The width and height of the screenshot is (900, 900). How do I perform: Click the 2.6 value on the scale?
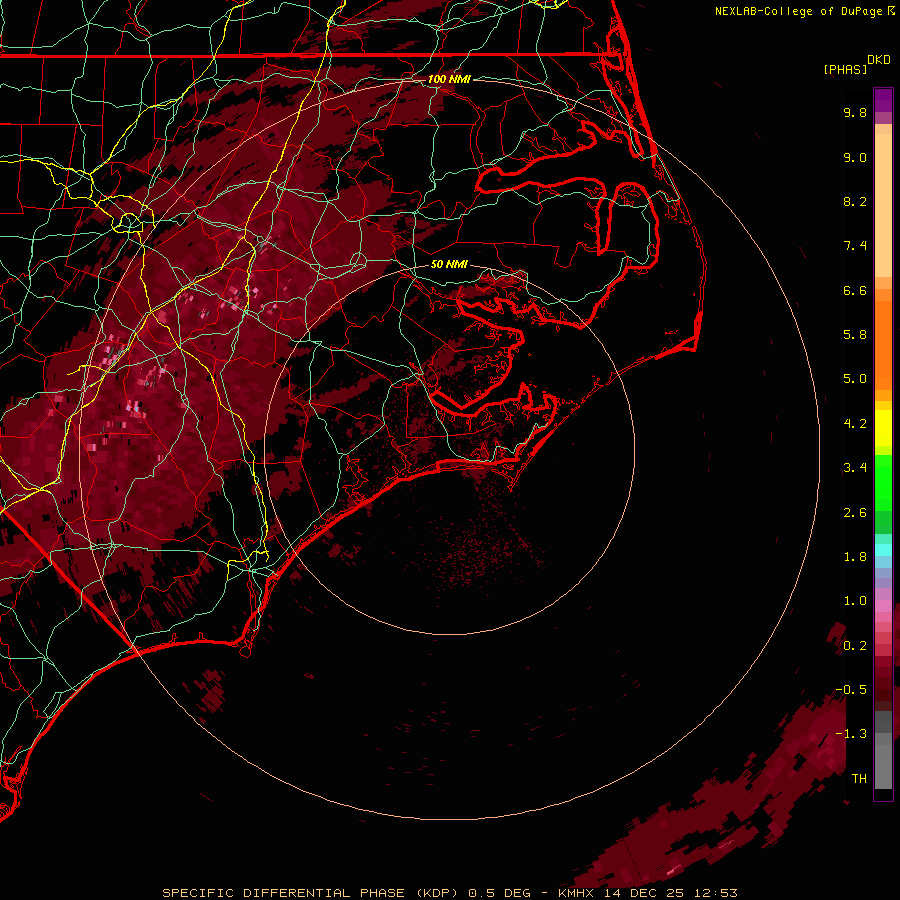coord(855,513)
